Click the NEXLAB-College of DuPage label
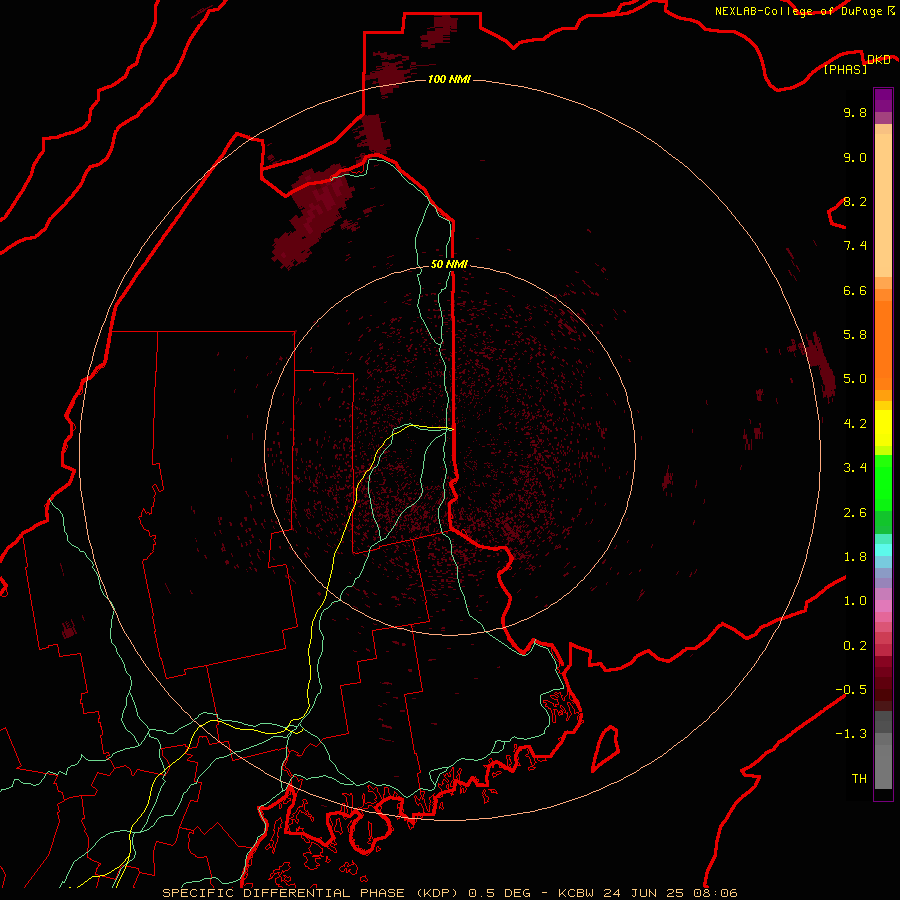The height and width of the screenshot is (900, 900). coord(804,11)
